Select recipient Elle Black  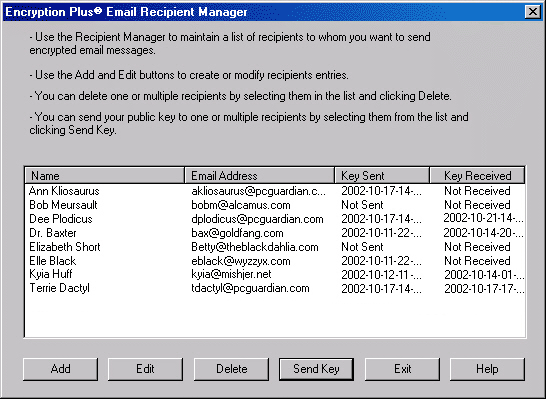(53, 261)
